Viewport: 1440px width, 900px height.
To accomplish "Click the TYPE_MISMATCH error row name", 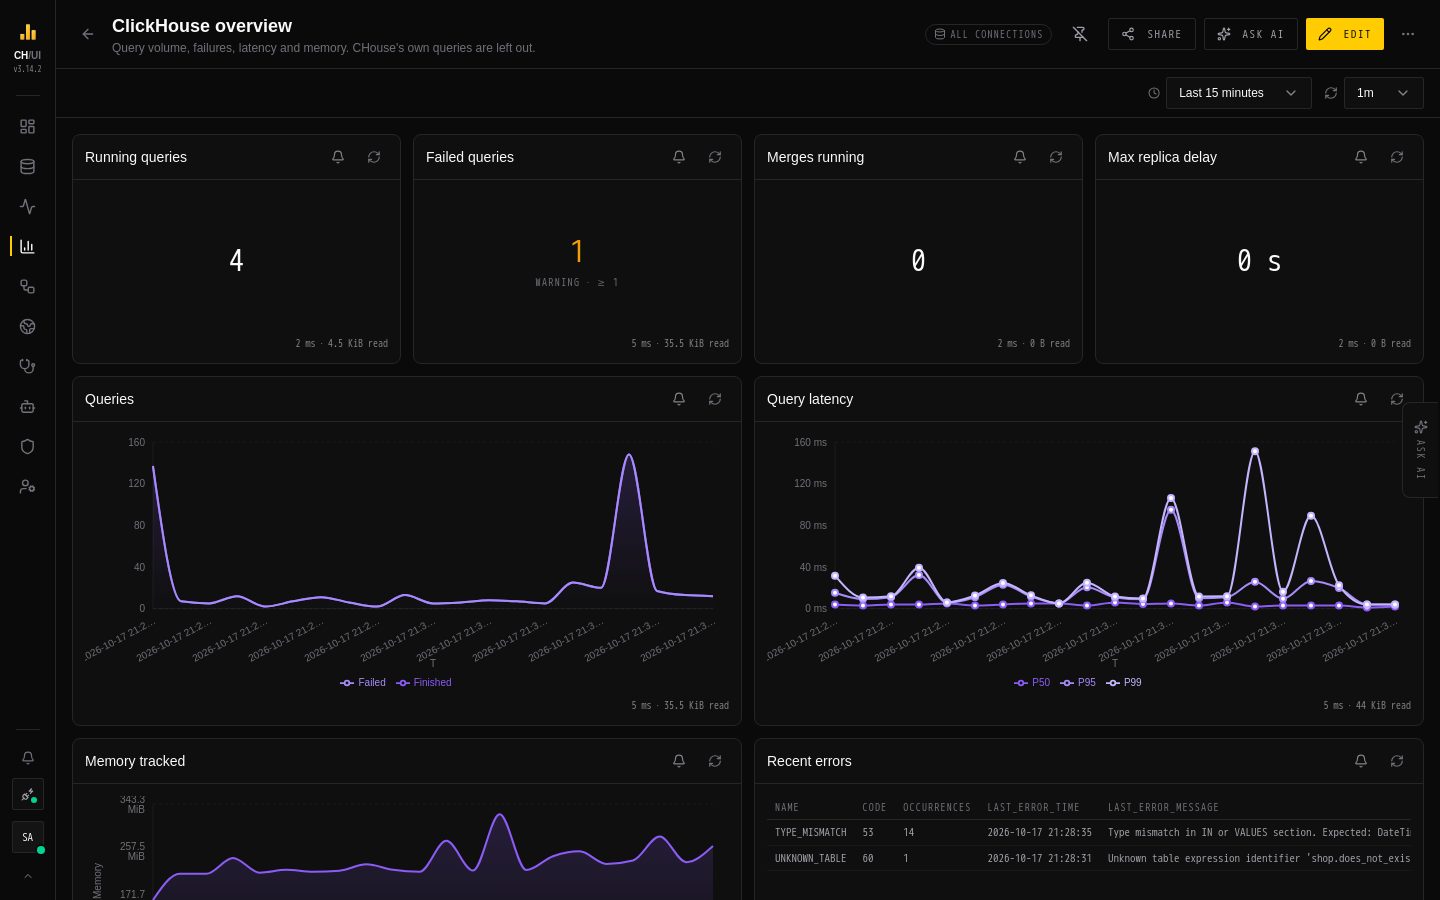I will (x=810, y=833).
